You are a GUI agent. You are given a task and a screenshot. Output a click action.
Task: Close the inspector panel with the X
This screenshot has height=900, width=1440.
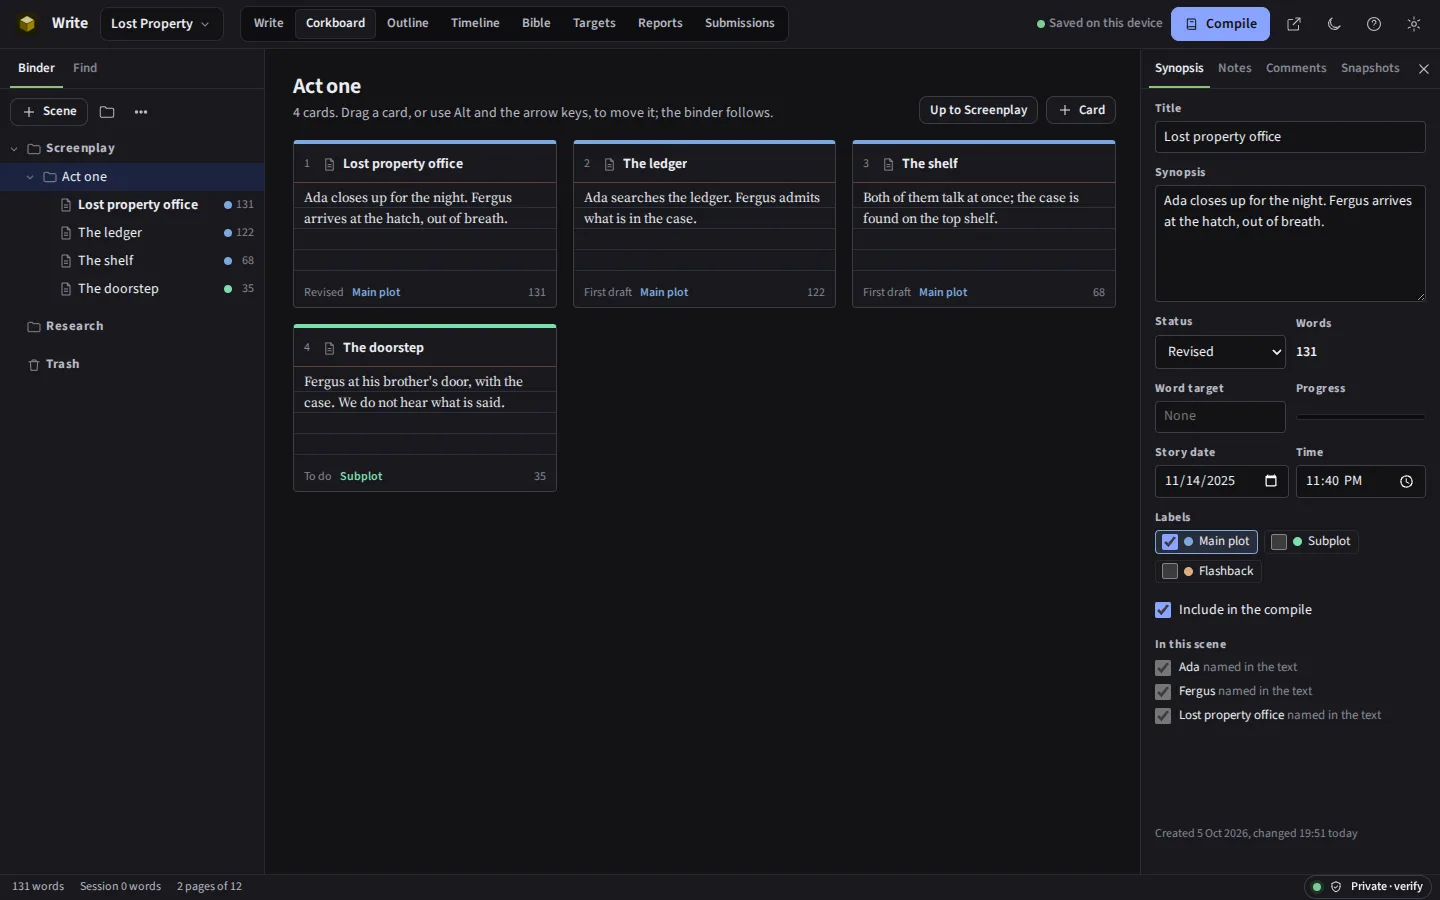pyautogui.click(x=1424, y=69)
